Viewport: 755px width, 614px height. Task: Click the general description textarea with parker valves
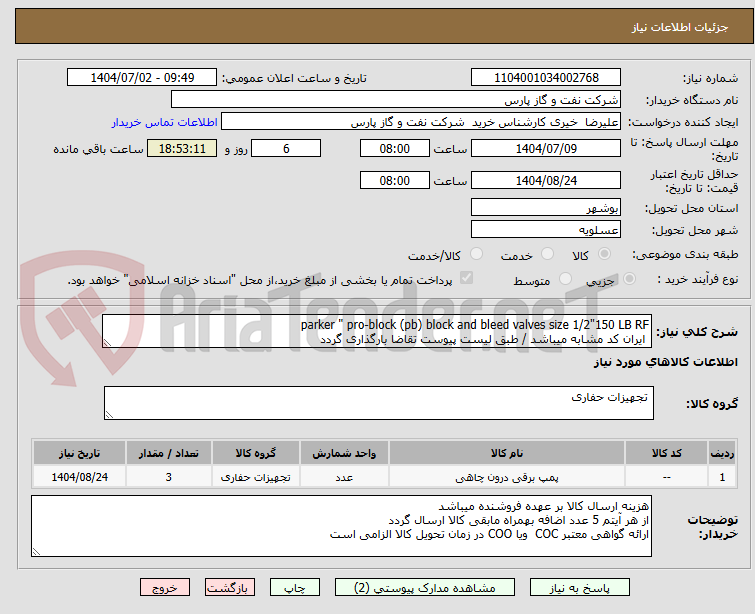point(377,331)
